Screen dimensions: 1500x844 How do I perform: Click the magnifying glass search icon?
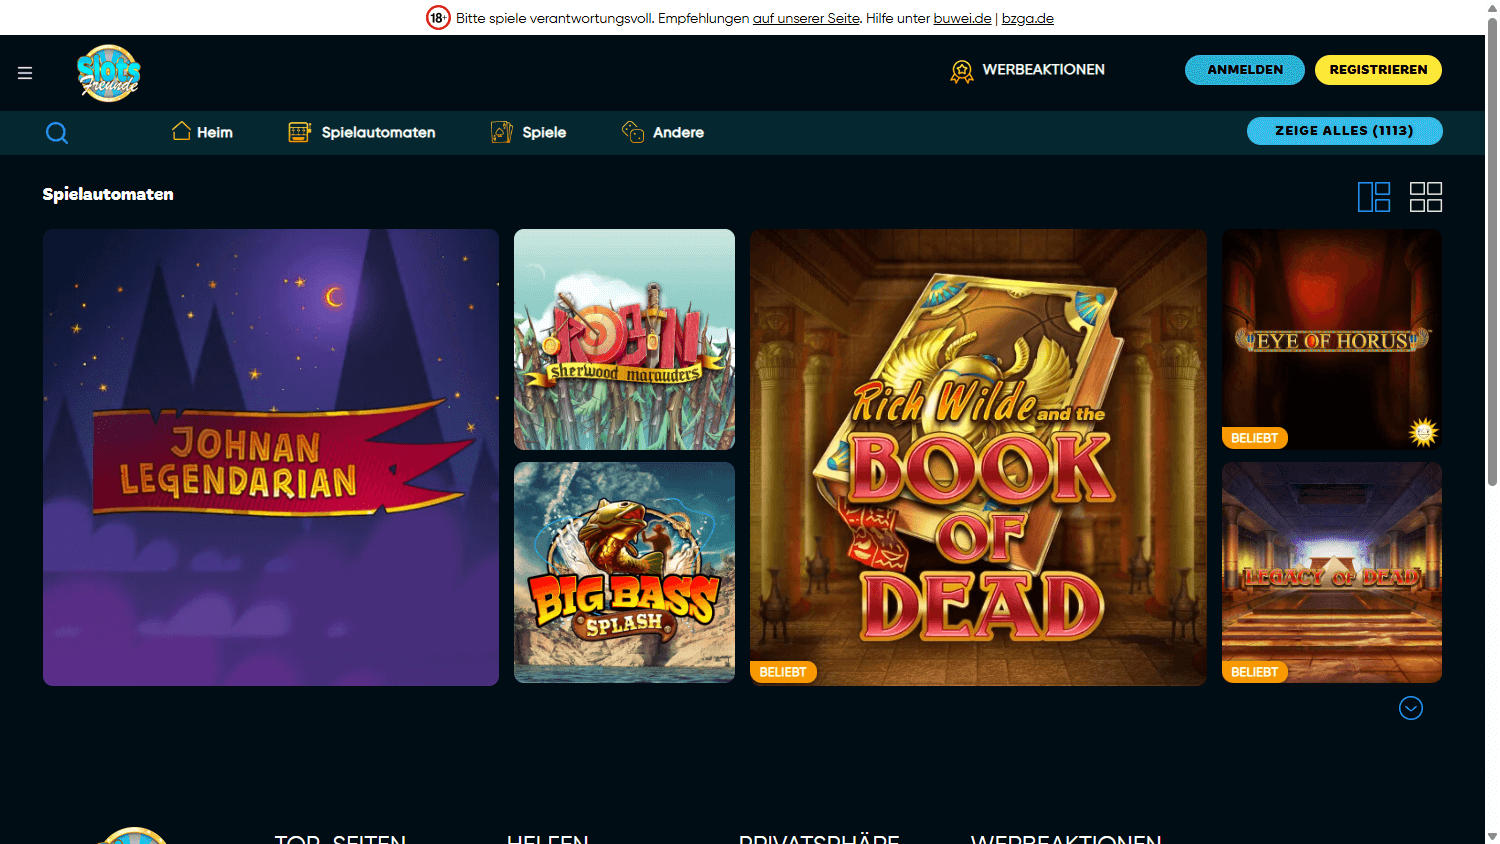tap(57, 132)
